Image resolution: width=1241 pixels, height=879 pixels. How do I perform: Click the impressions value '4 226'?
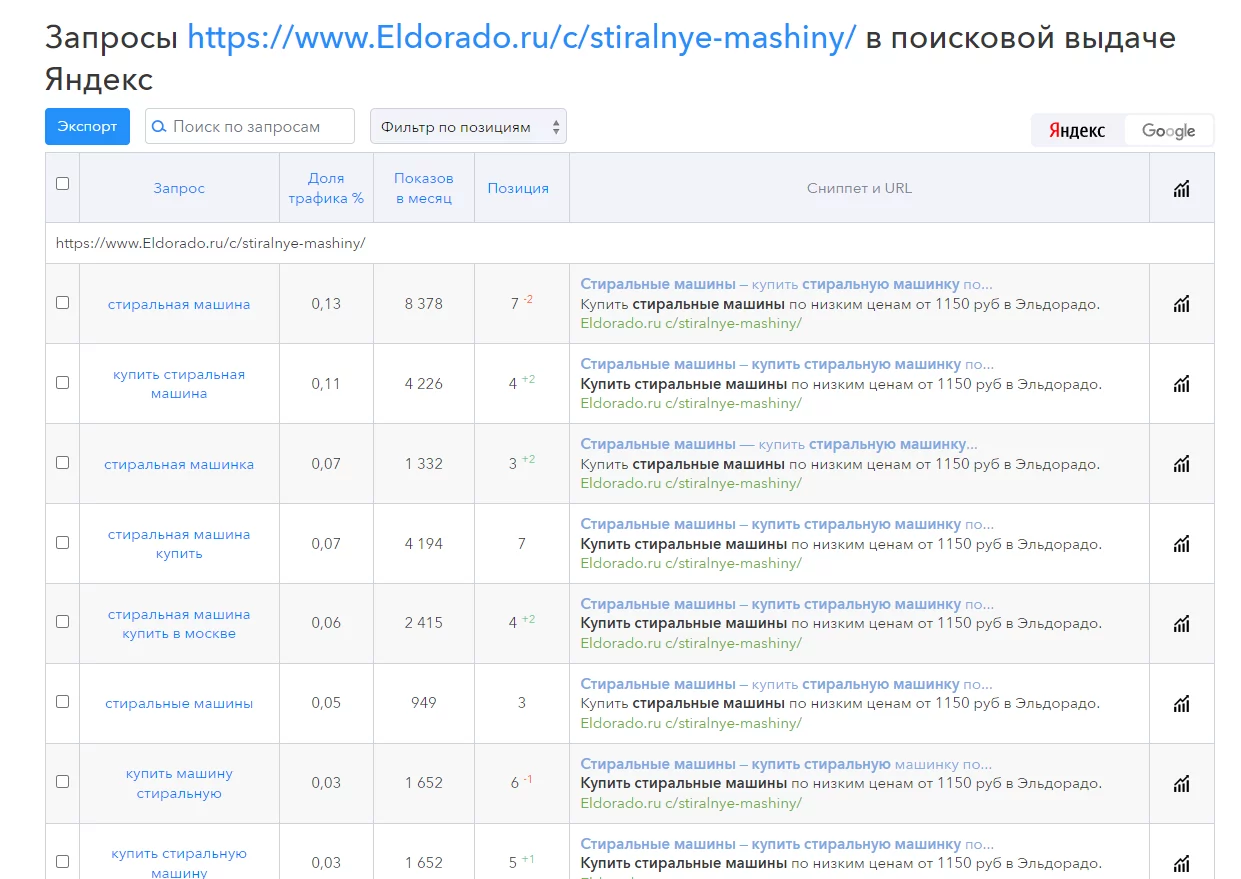(x=424, y=383)
